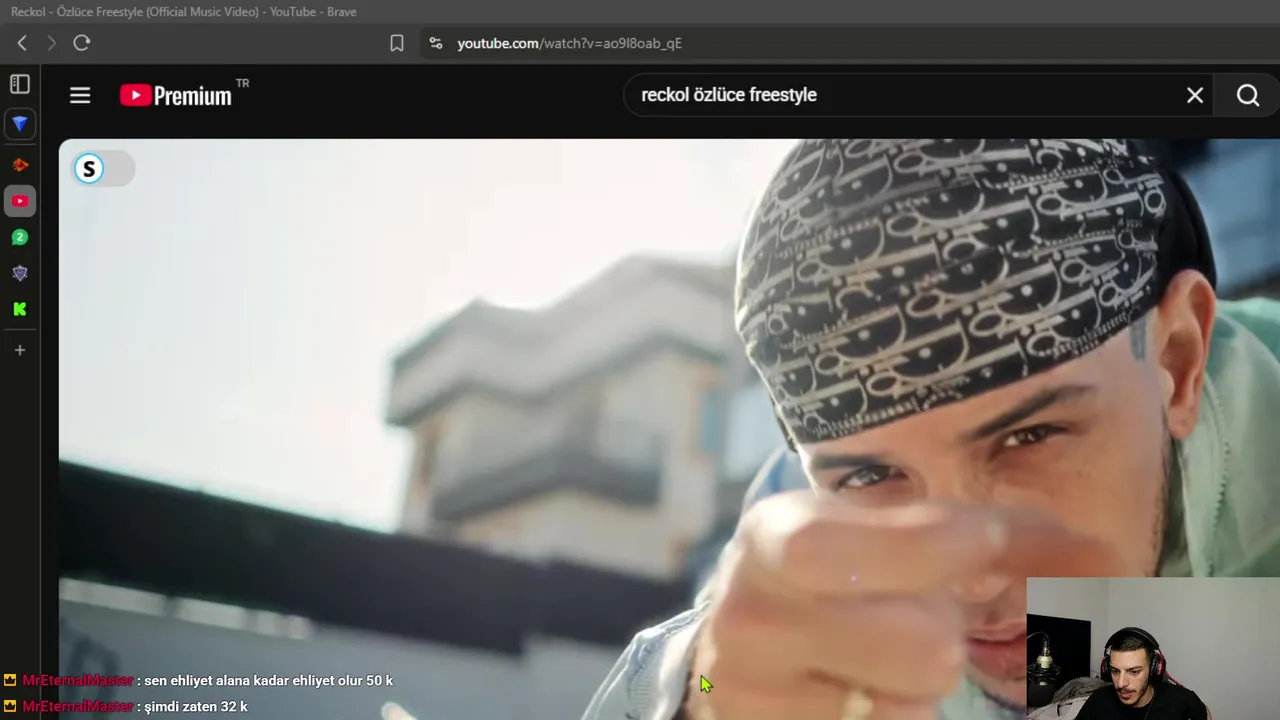Bookmark this page with the bookmark icon
The image size is (1280, 720).
pyautogui.click(x=397, y=43)
